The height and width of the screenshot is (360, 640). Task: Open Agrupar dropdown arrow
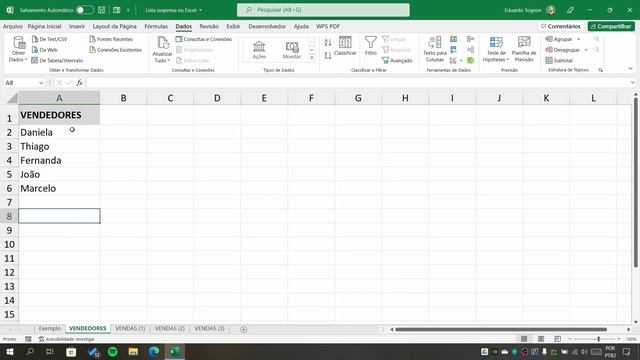point(578,39)
